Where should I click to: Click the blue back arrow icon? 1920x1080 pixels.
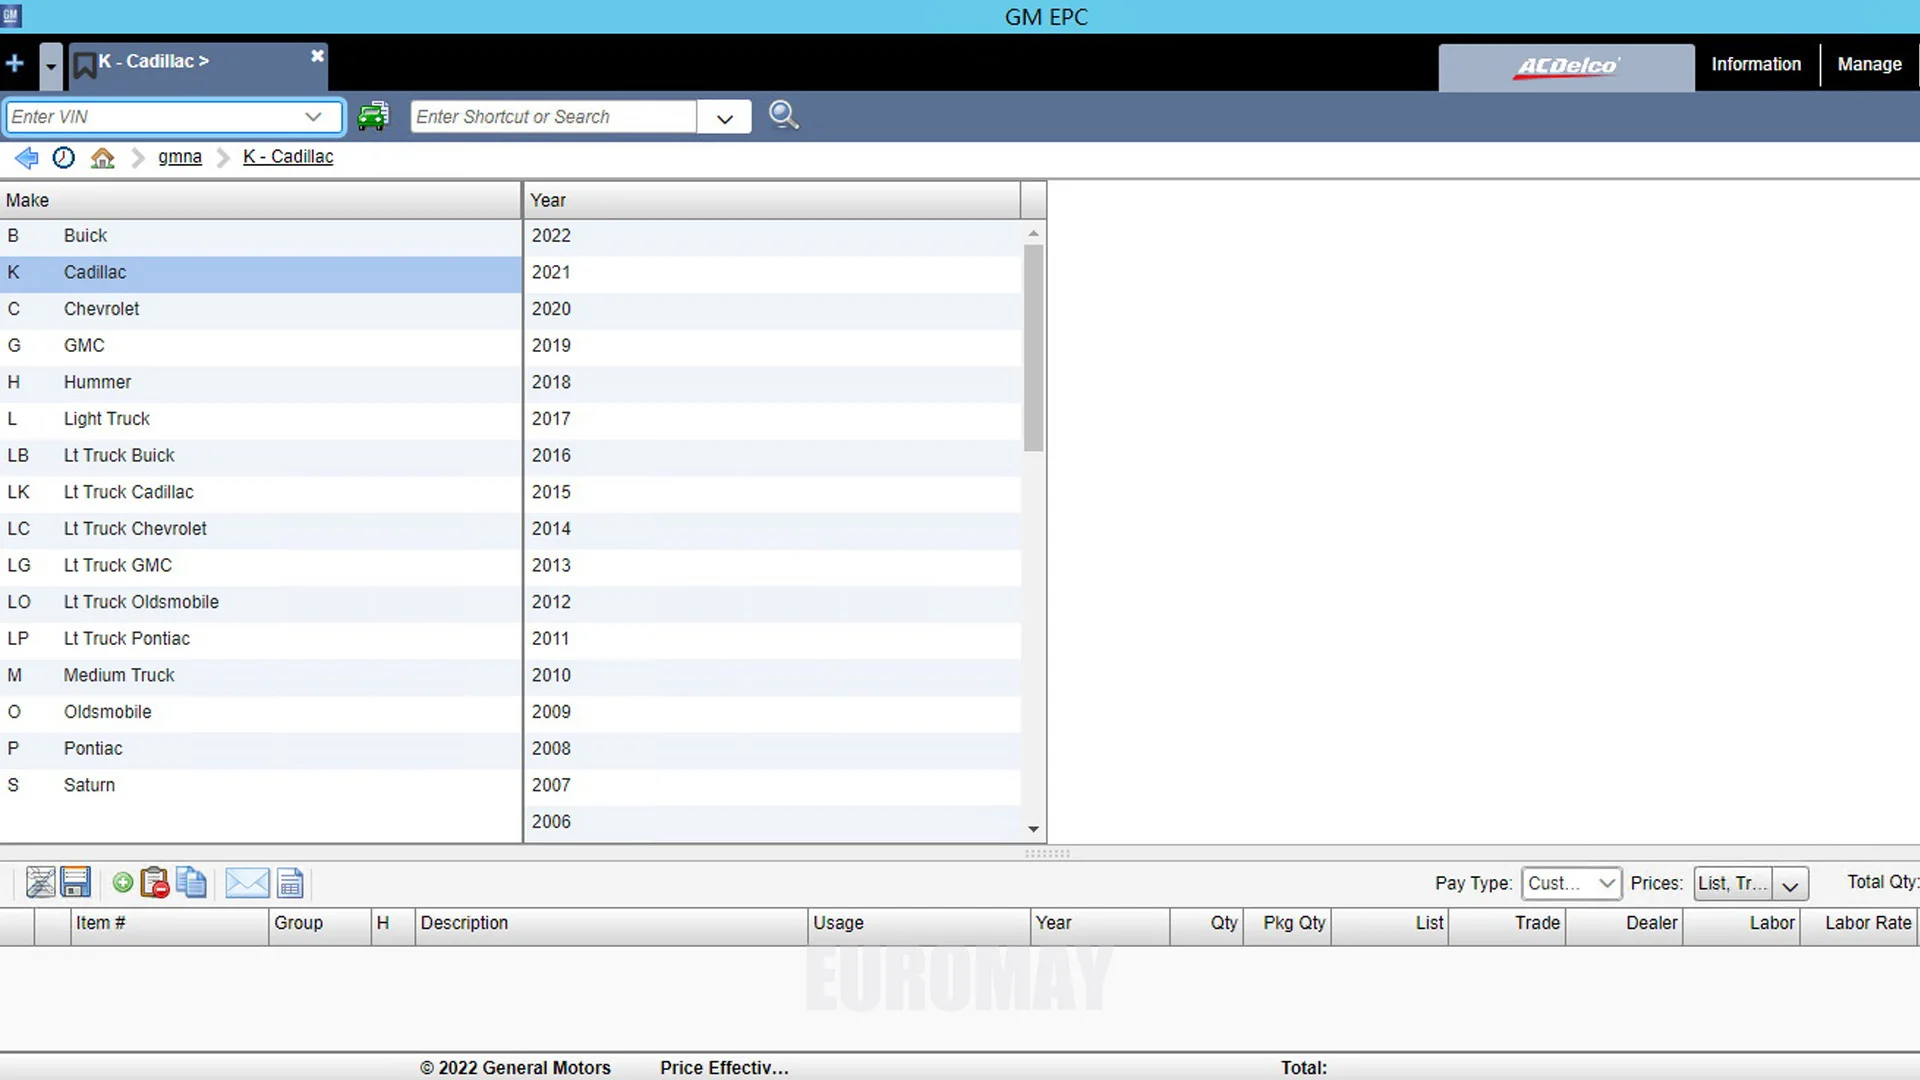[27, 157]
